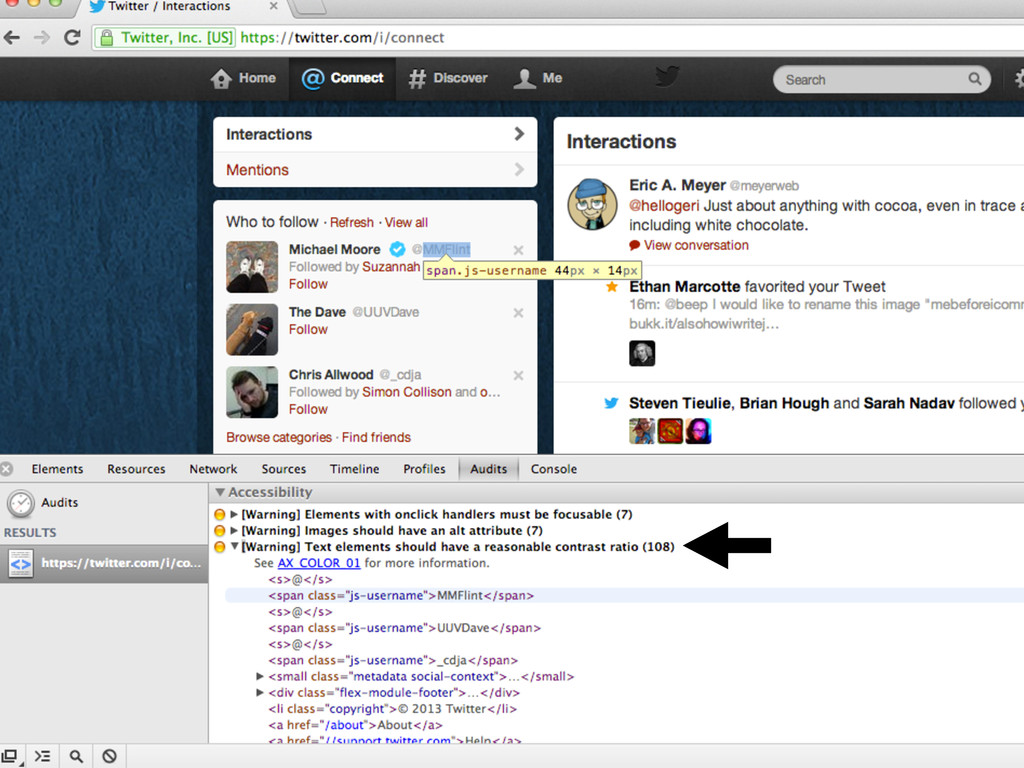Switch to the Resources DevTools tab
Viewport: 1024px width, 768px height.
(x=136, y=469)
